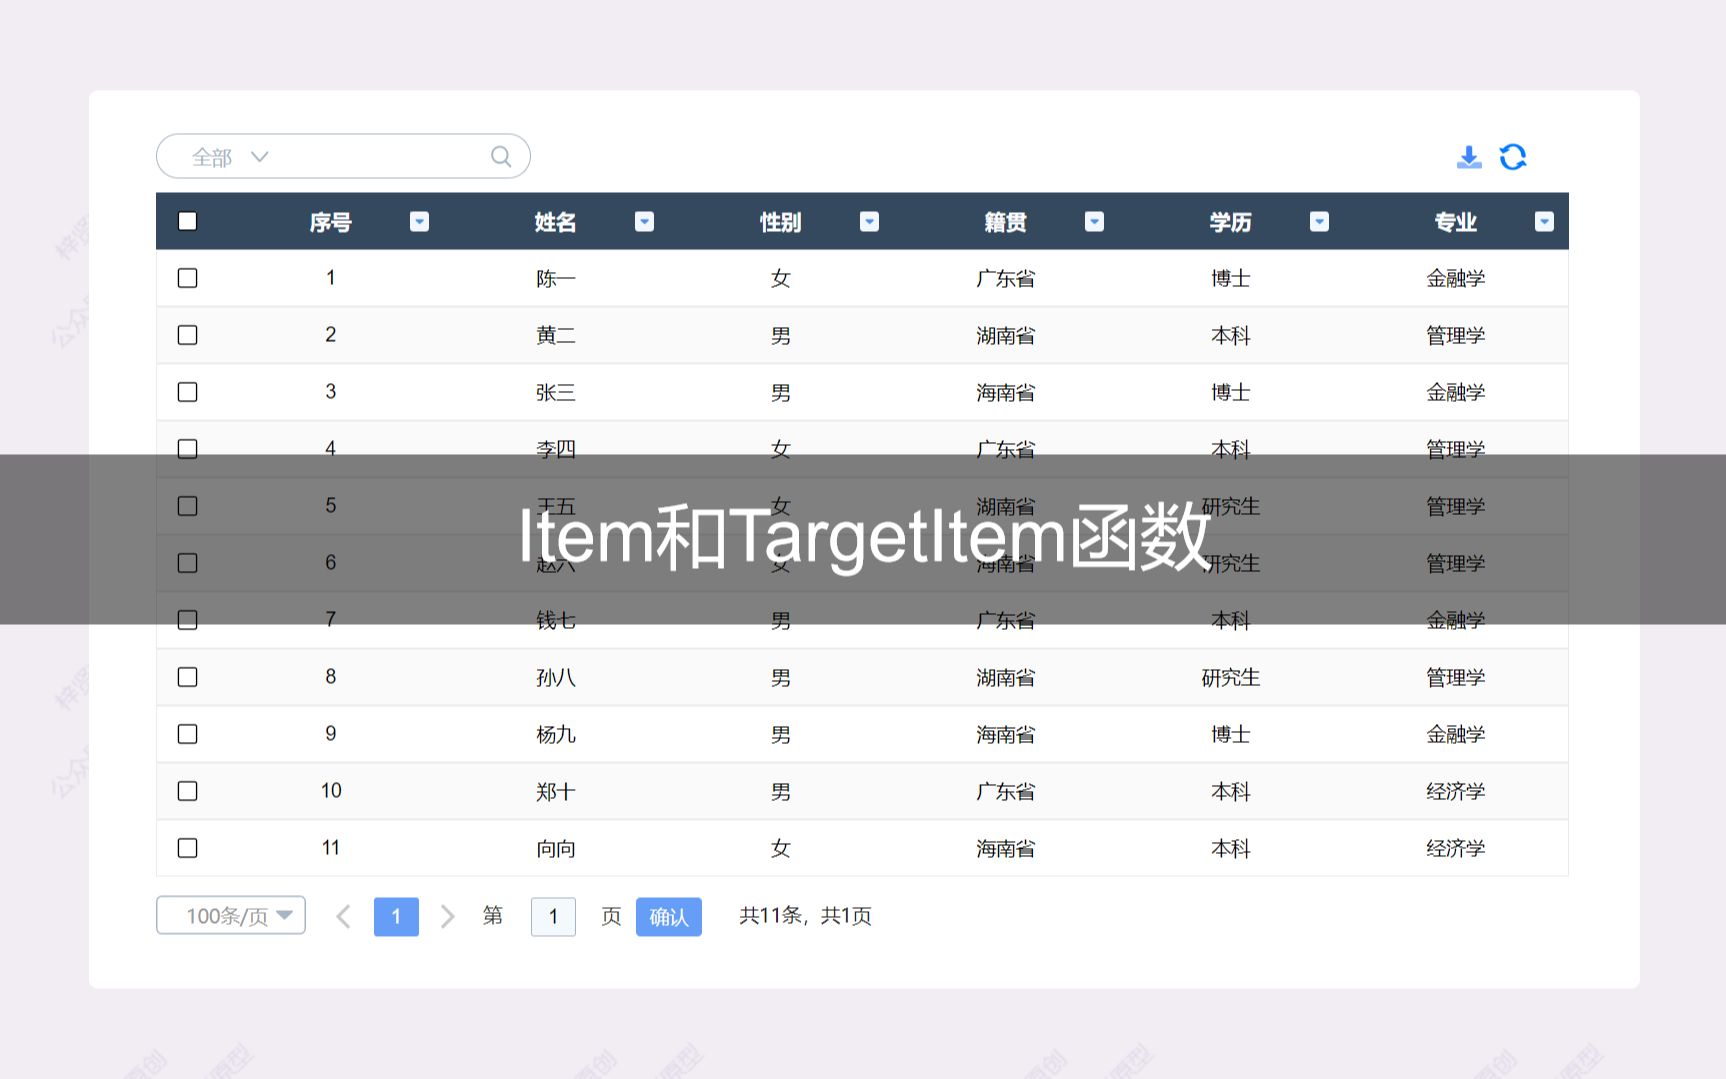
Task: Click 广东省 in 陈一's row
Action: [x=1005, y=279]
